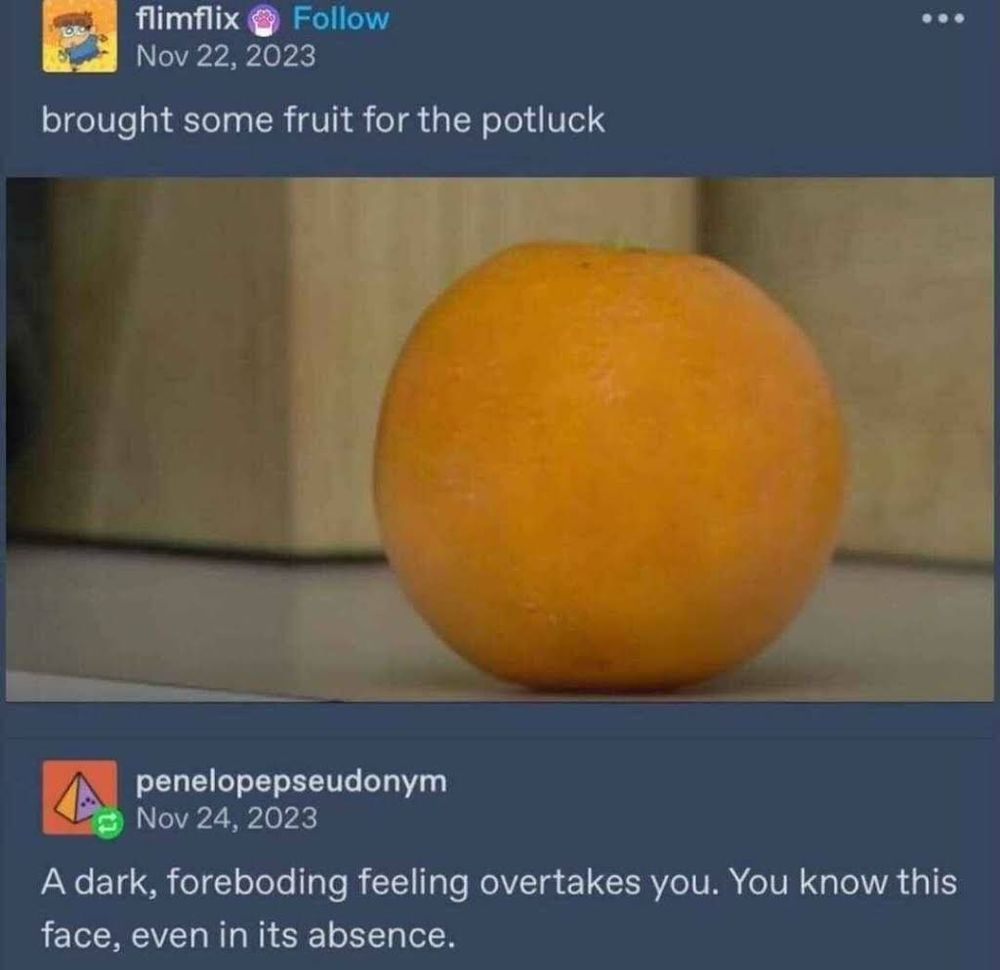
Task: Click the green reblog badge icon
Action: point(107,823)
